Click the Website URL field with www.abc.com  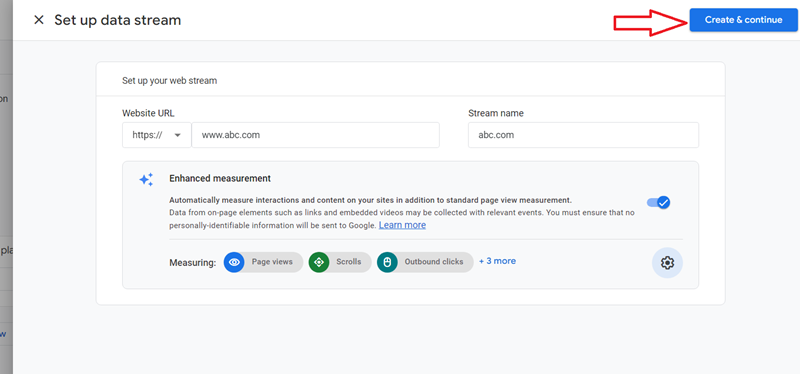(x=315, y=135)
